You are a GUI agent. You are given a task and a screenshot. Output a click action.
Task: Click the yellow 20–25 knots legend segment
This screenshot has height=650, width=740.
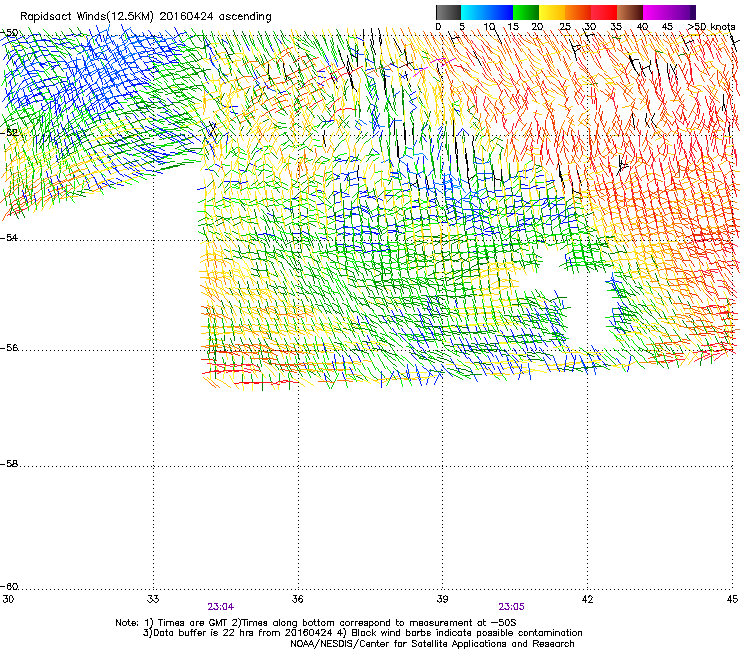tap(552, 12)
